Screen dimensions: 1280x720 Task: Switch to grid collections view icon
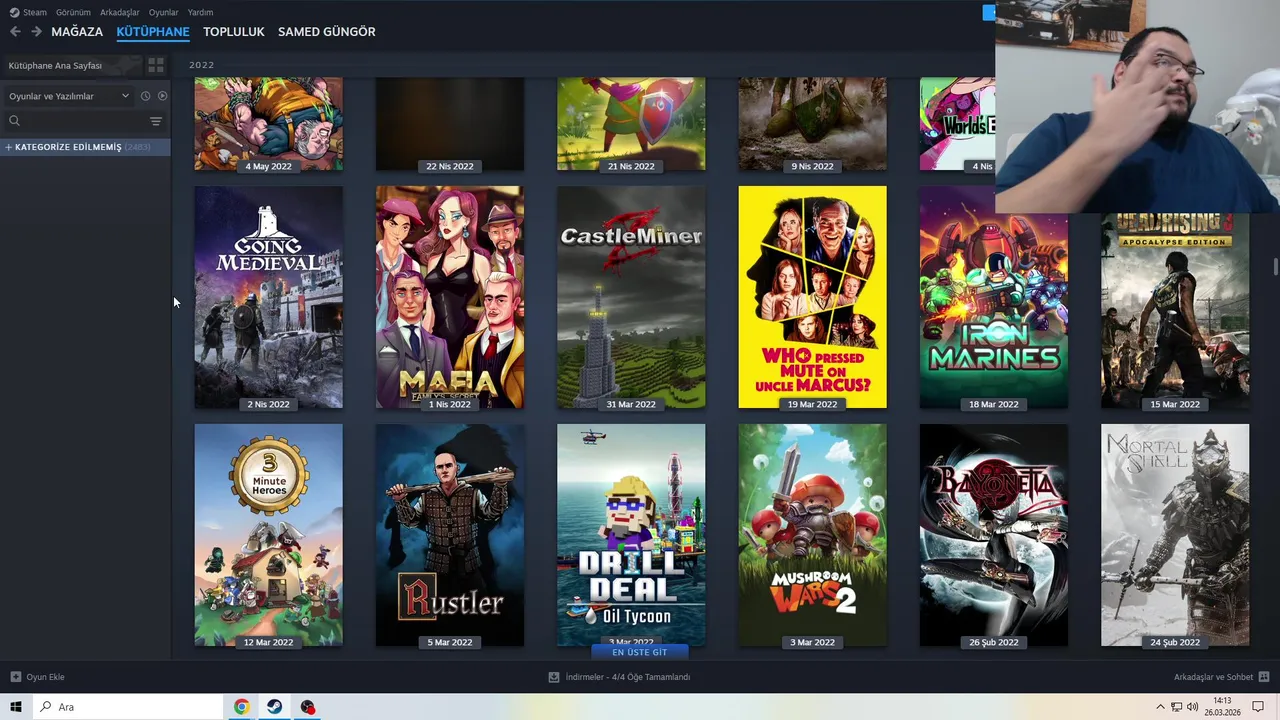tap(156, 65)
